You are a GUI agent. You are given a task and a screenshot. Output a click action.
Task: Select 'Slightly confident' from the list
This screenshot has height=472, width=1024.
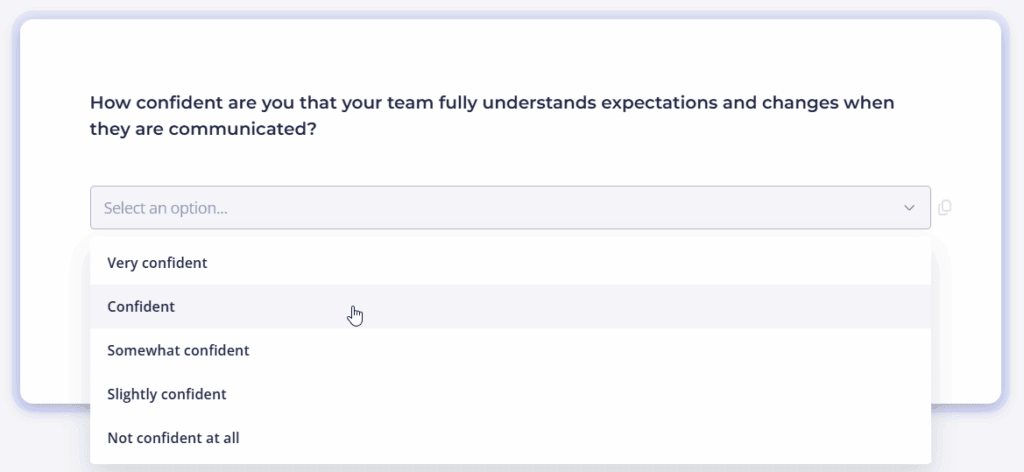click(x=167, y=395)
